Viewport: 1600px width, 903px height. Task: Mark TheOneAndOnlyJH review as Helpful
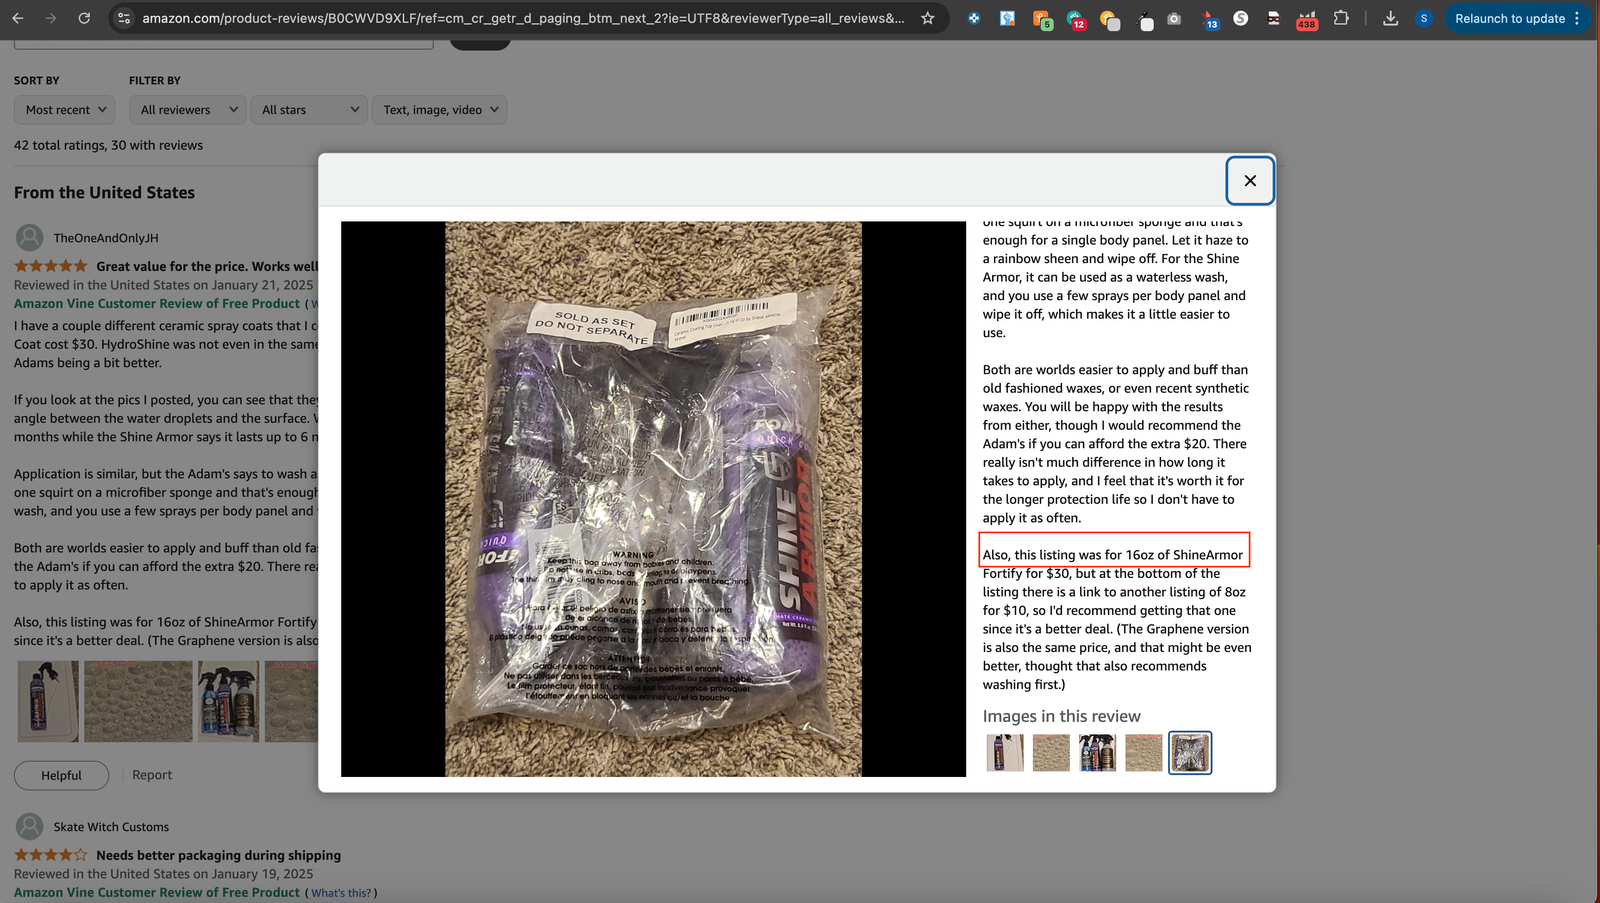tap(62, 775)
